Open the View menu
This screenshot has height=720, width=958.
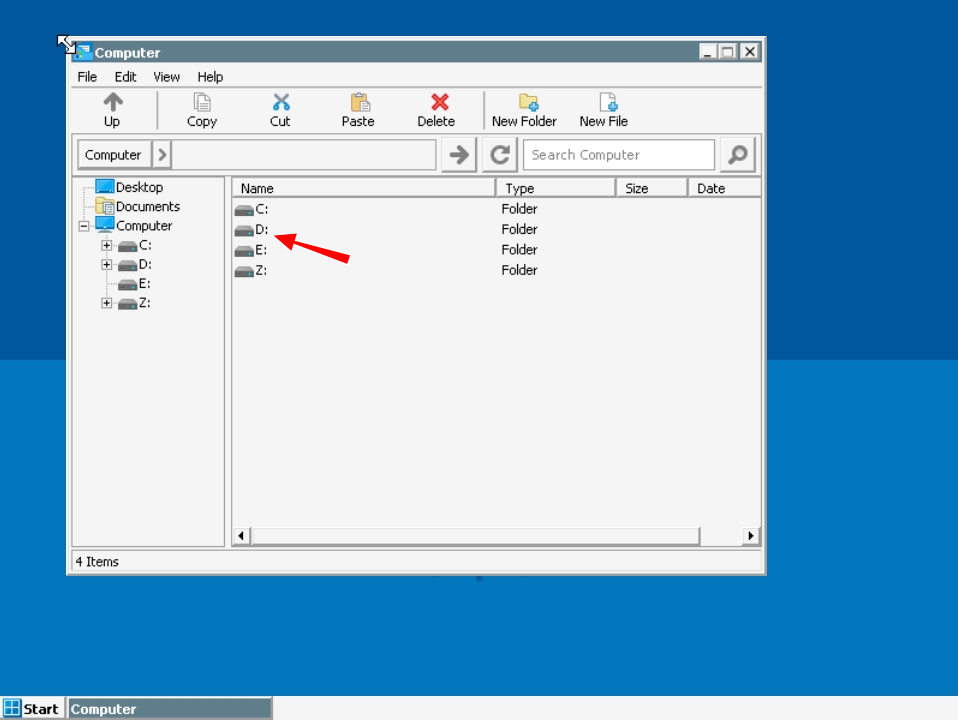click(x=166, y=77)
